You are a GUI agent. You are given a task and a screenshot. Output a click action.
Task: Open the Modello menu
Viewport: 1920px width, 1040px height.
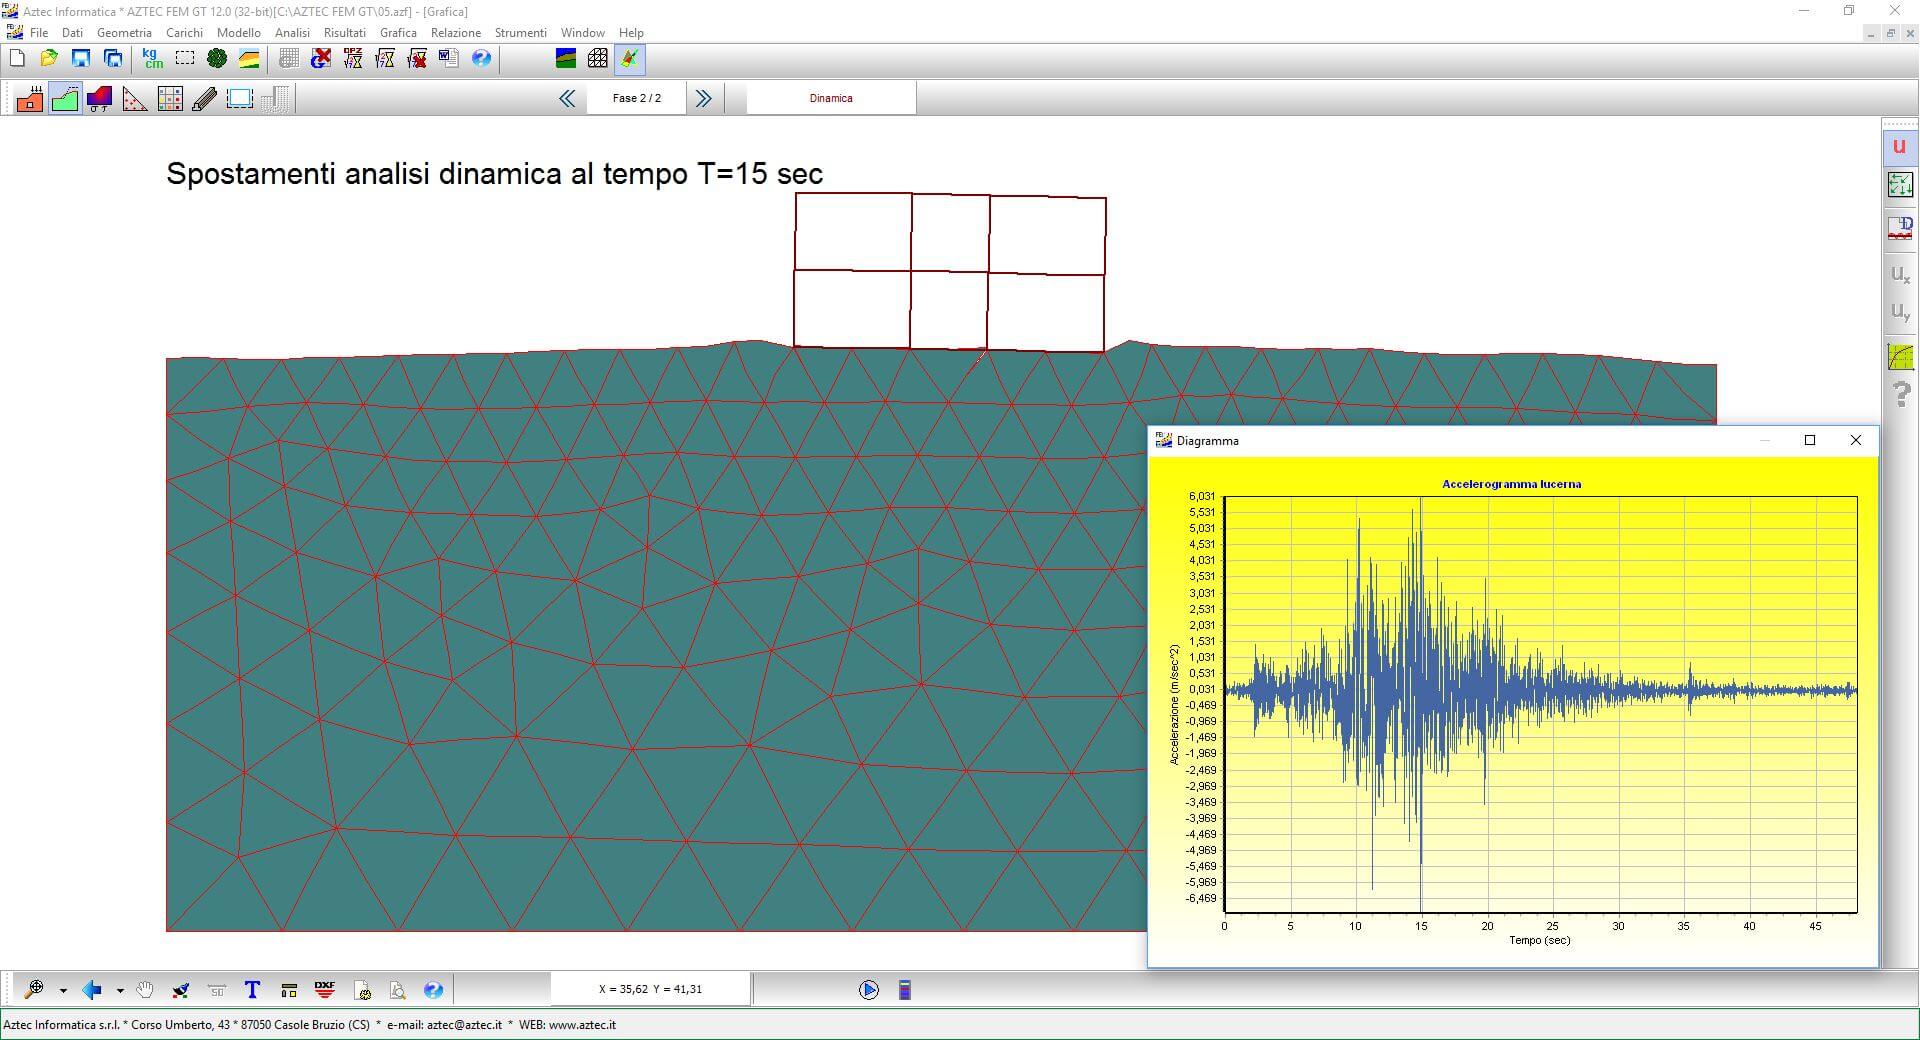click(238, 33)
